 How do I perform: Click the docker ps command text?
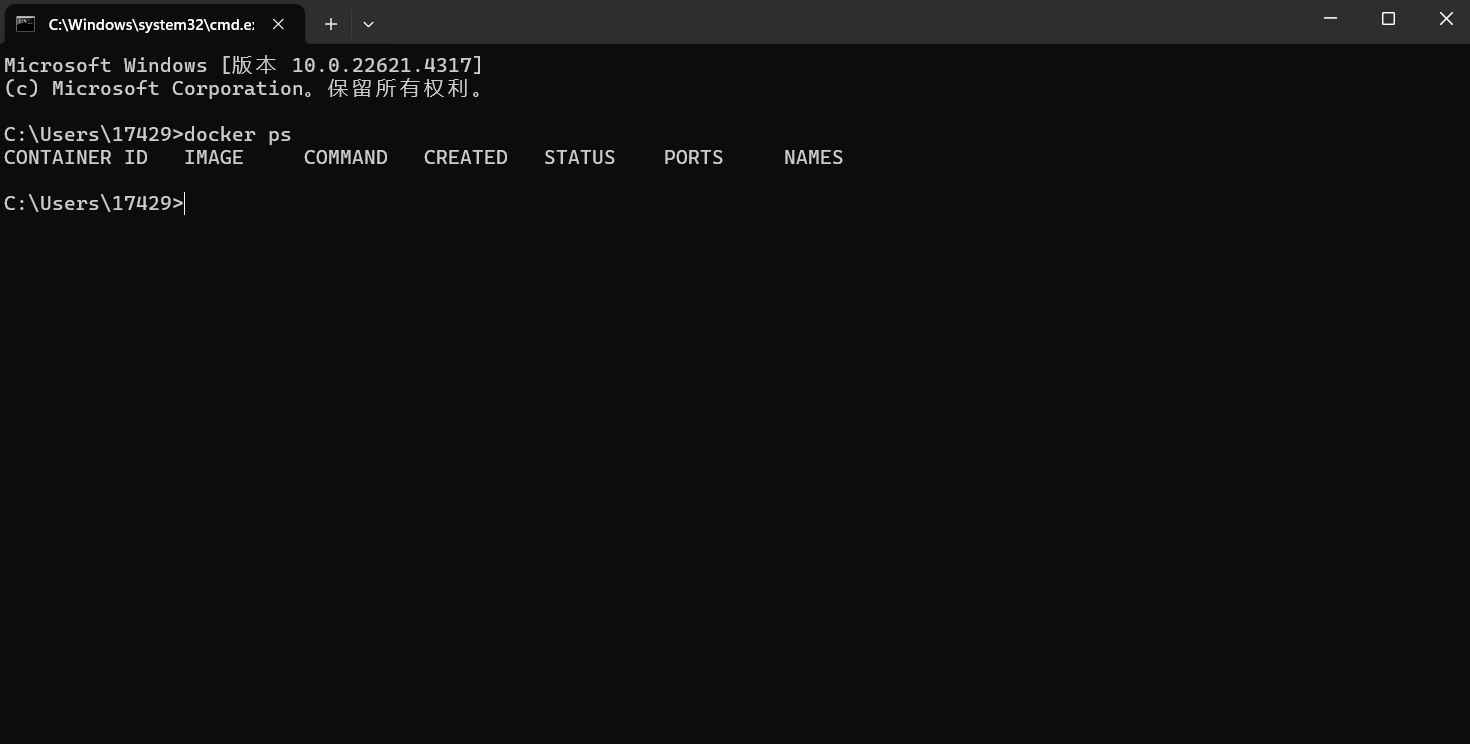coord(236,134)
